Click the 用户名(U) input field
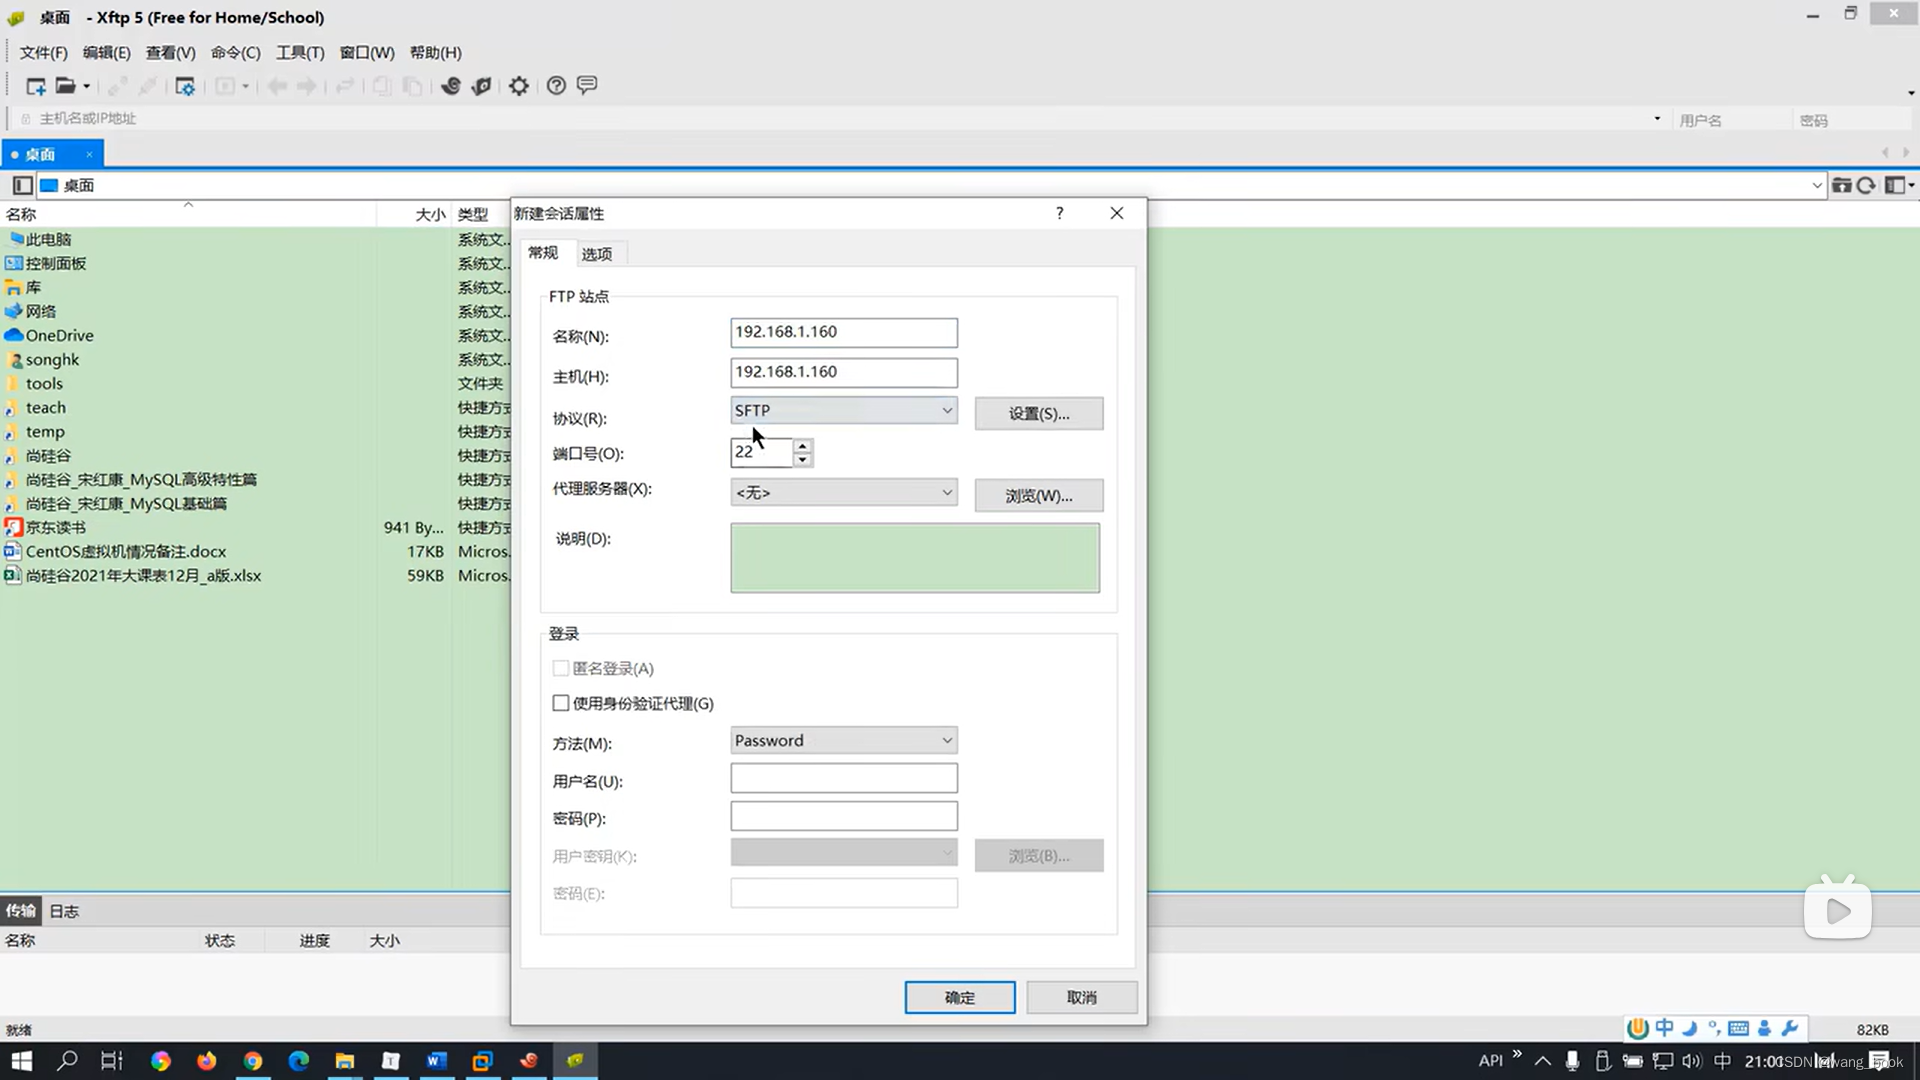Image resolution: width=1920 pixels, height=1080 pixels. [x=843, y=778]
